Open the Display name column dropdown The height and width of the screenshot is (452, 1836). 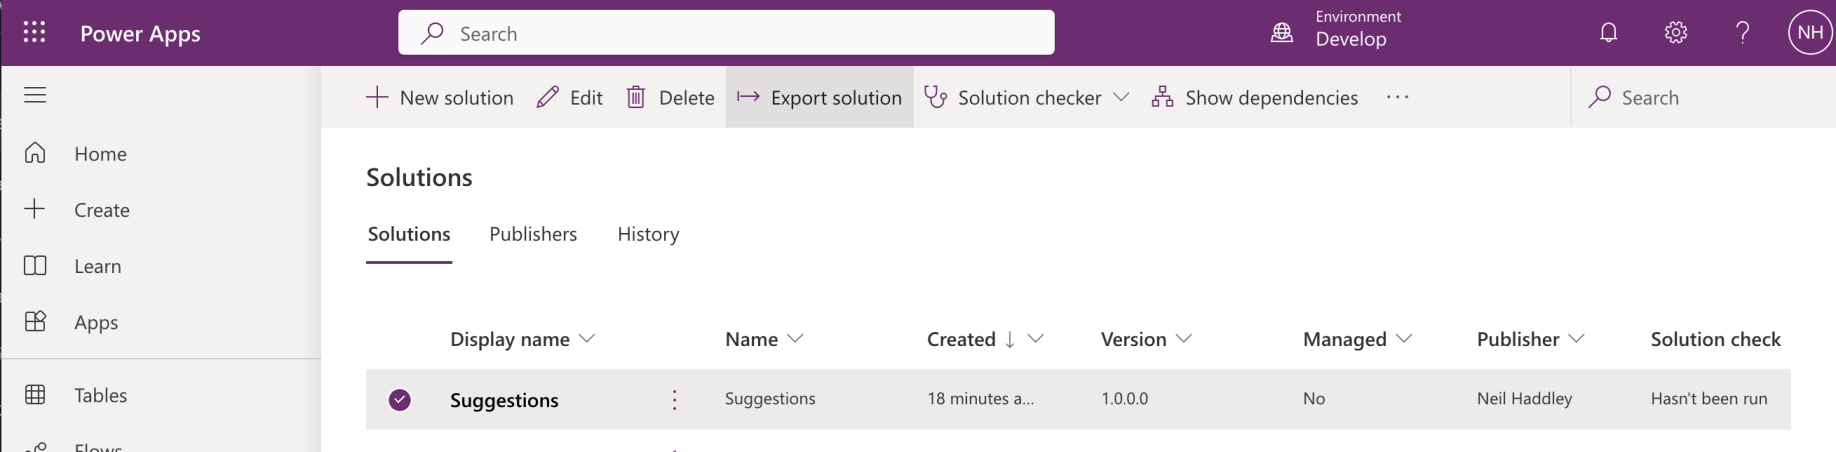click(587, 339)
